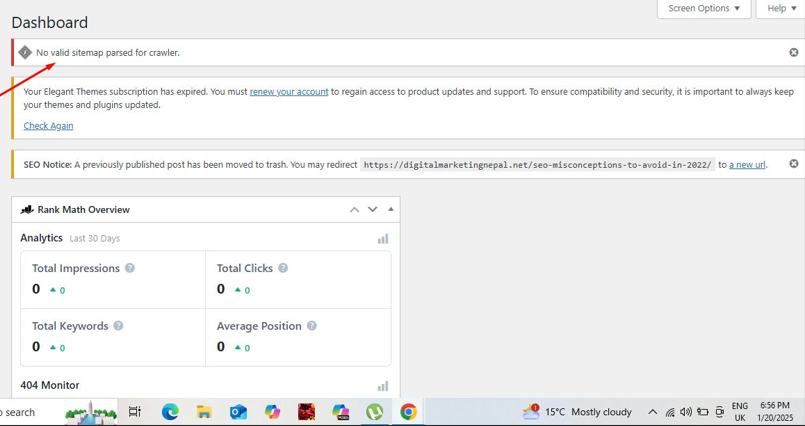Click the 'renew your account' link
This screenshot has height=426, width=805.
[289, 92]
